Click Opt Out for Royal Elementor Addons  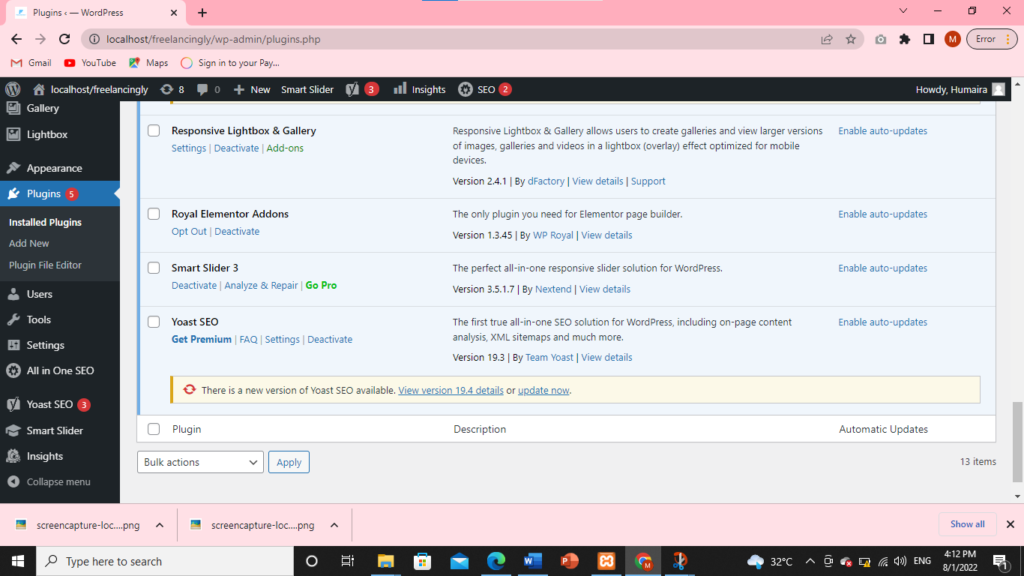pyautogui.click(x=189, y=231)
